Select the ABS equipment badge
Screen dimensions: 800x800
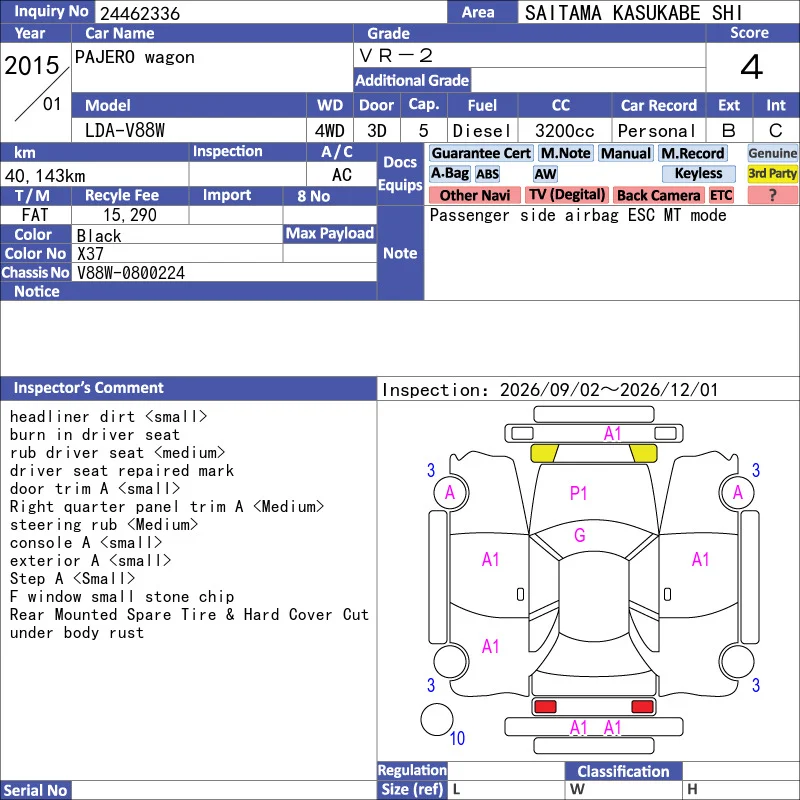[487, 174]
